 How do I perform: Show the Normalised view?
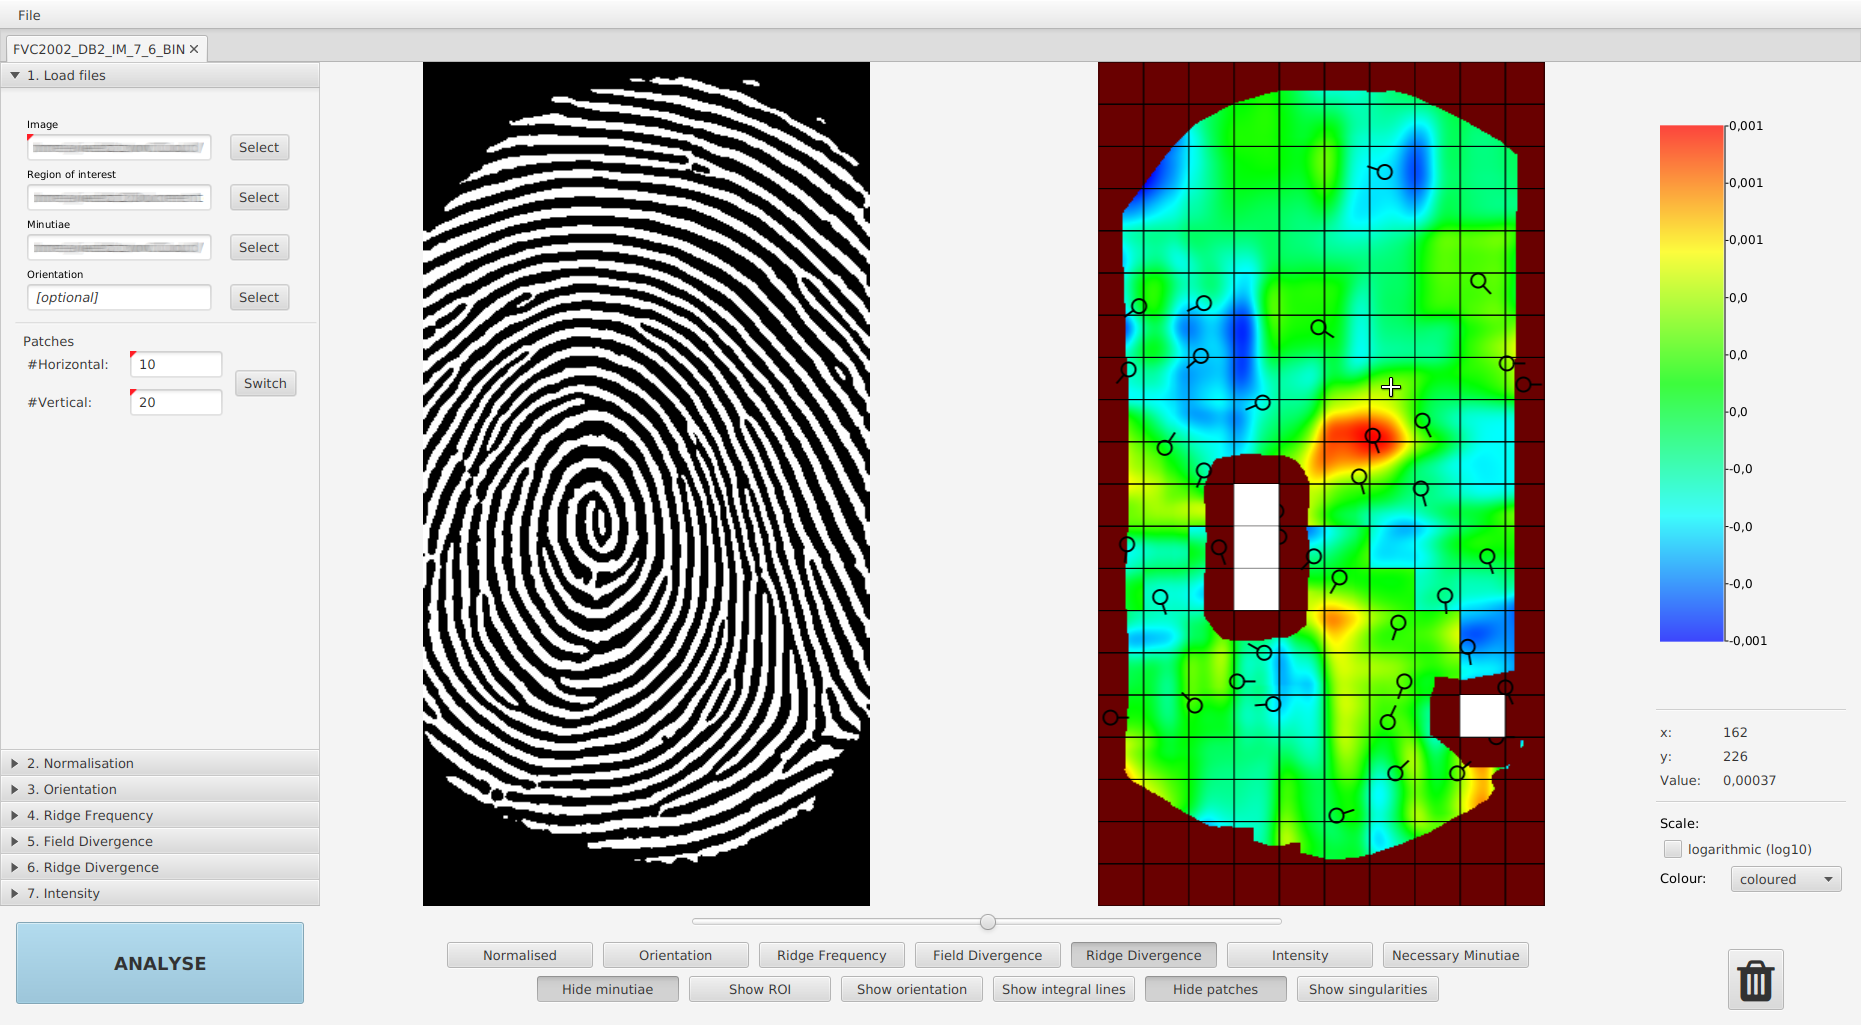click(520, 955)
